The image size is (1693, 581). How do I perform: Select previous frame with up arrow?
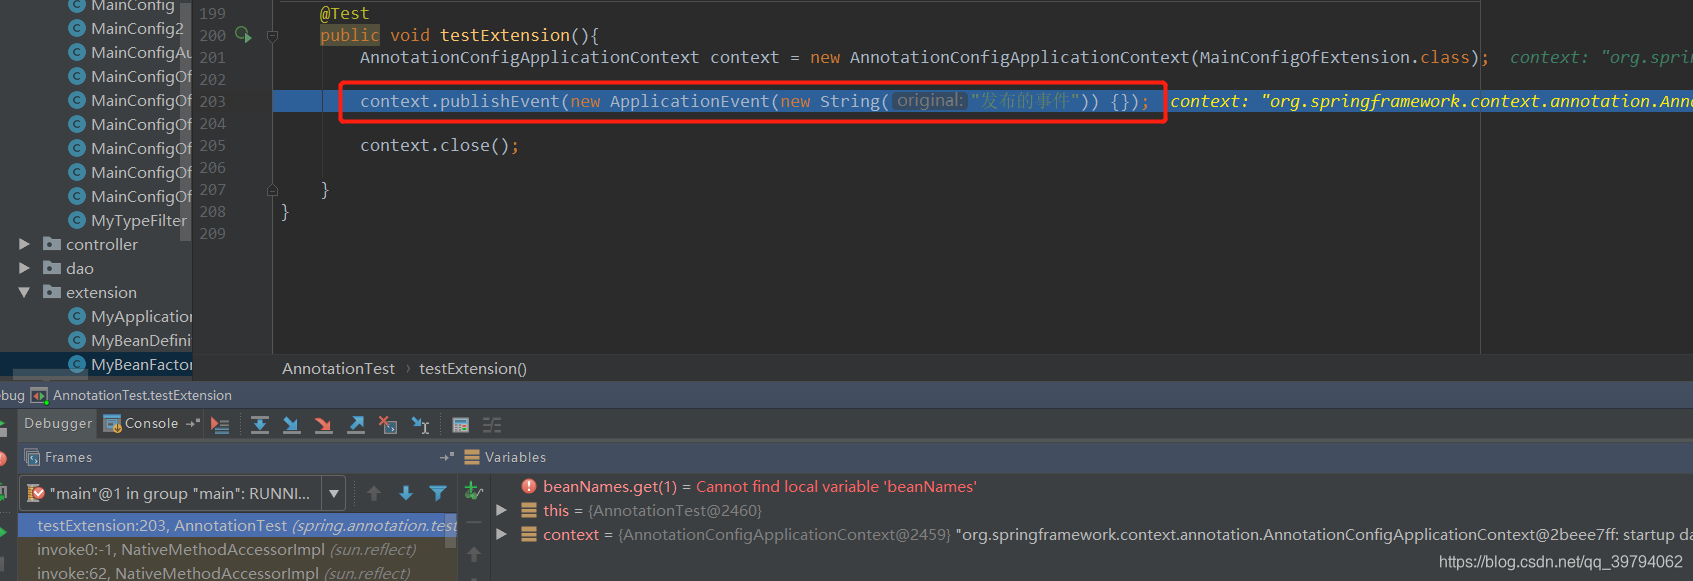(x=374, y=493)
